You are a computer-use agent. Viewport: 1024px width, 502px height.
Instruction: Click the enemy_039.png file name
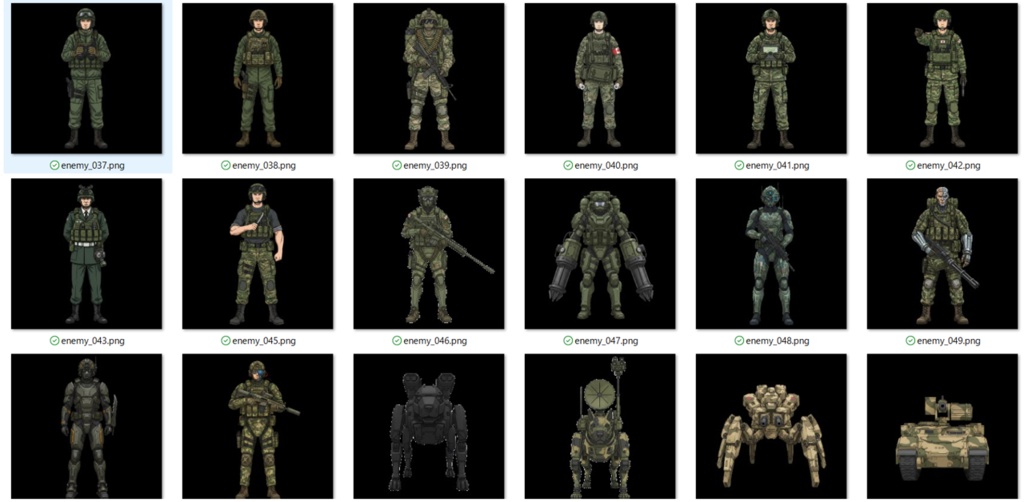(x=435, y=166)
